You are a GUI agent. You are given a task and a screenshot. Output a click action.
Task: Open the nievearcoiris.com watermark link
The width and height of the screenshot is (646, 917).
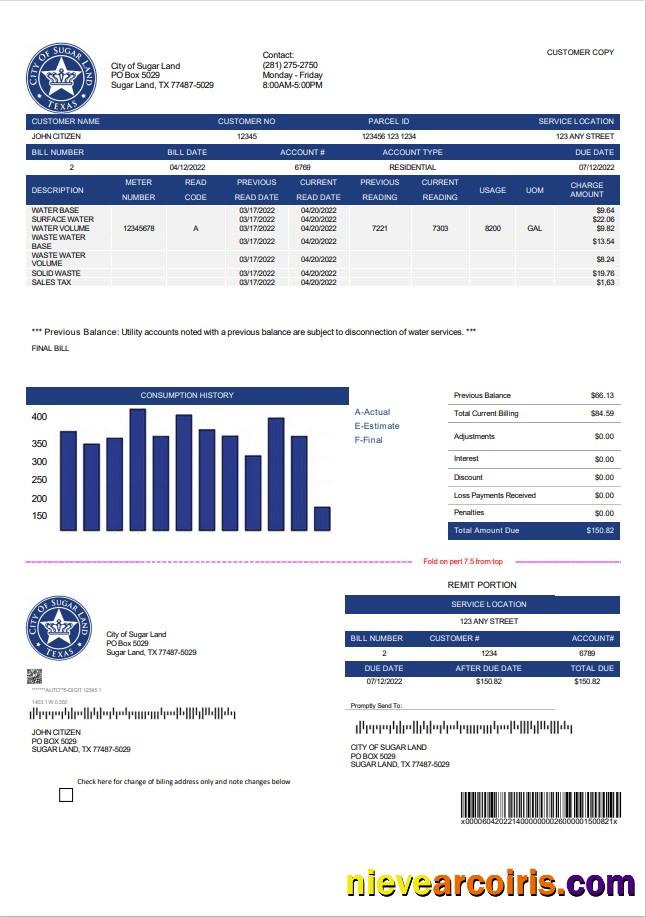point(490,883)
